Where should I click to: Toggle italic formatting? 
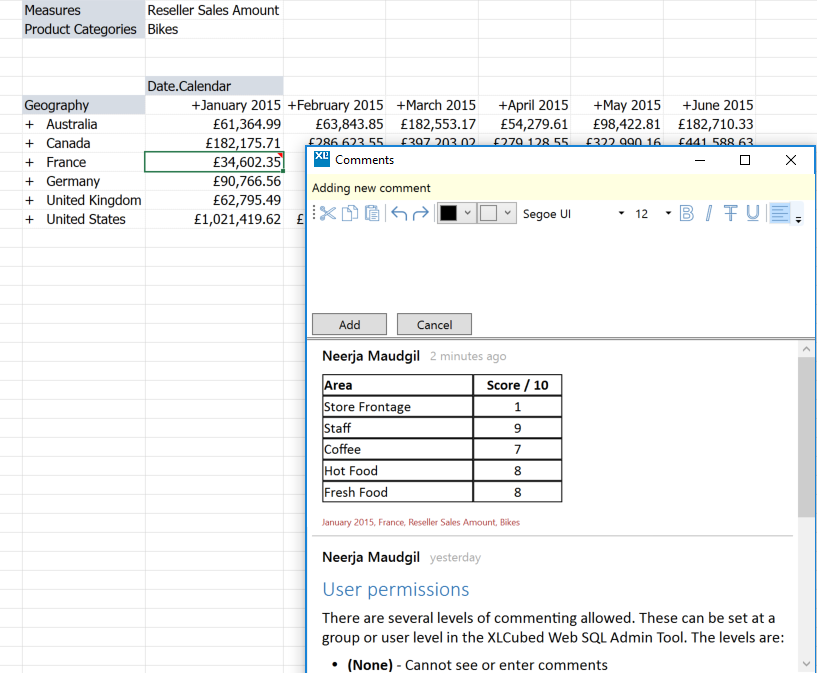click(x=709, y=213)
